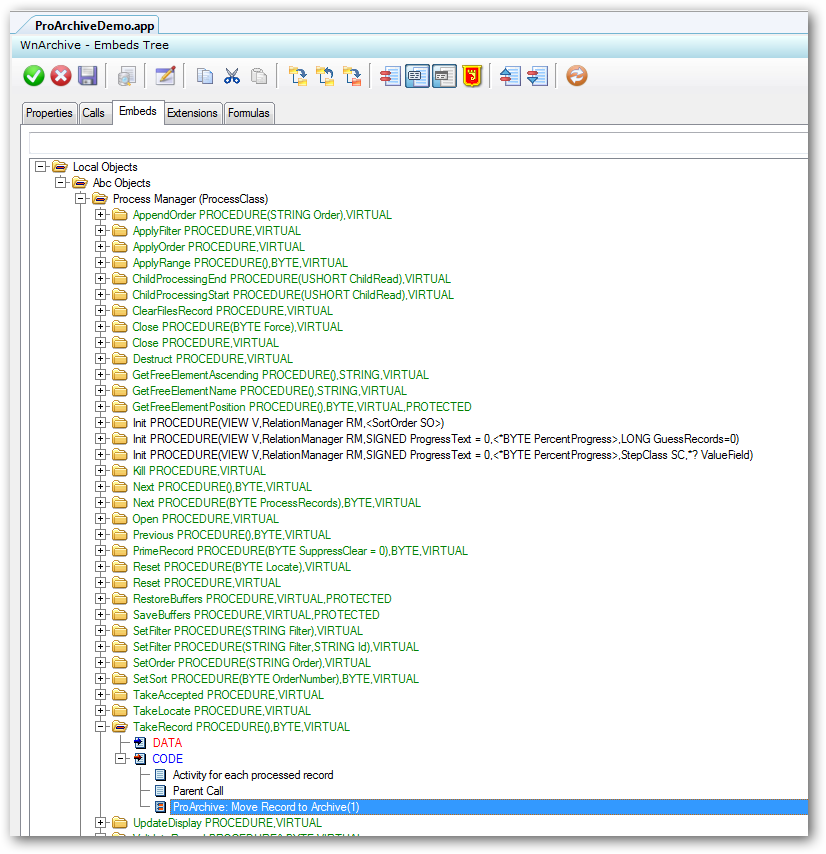Expand the TakeAccepted PROCEDURE node
The width and height of the screenshot is (826, 854).
(x=101, y=695)
